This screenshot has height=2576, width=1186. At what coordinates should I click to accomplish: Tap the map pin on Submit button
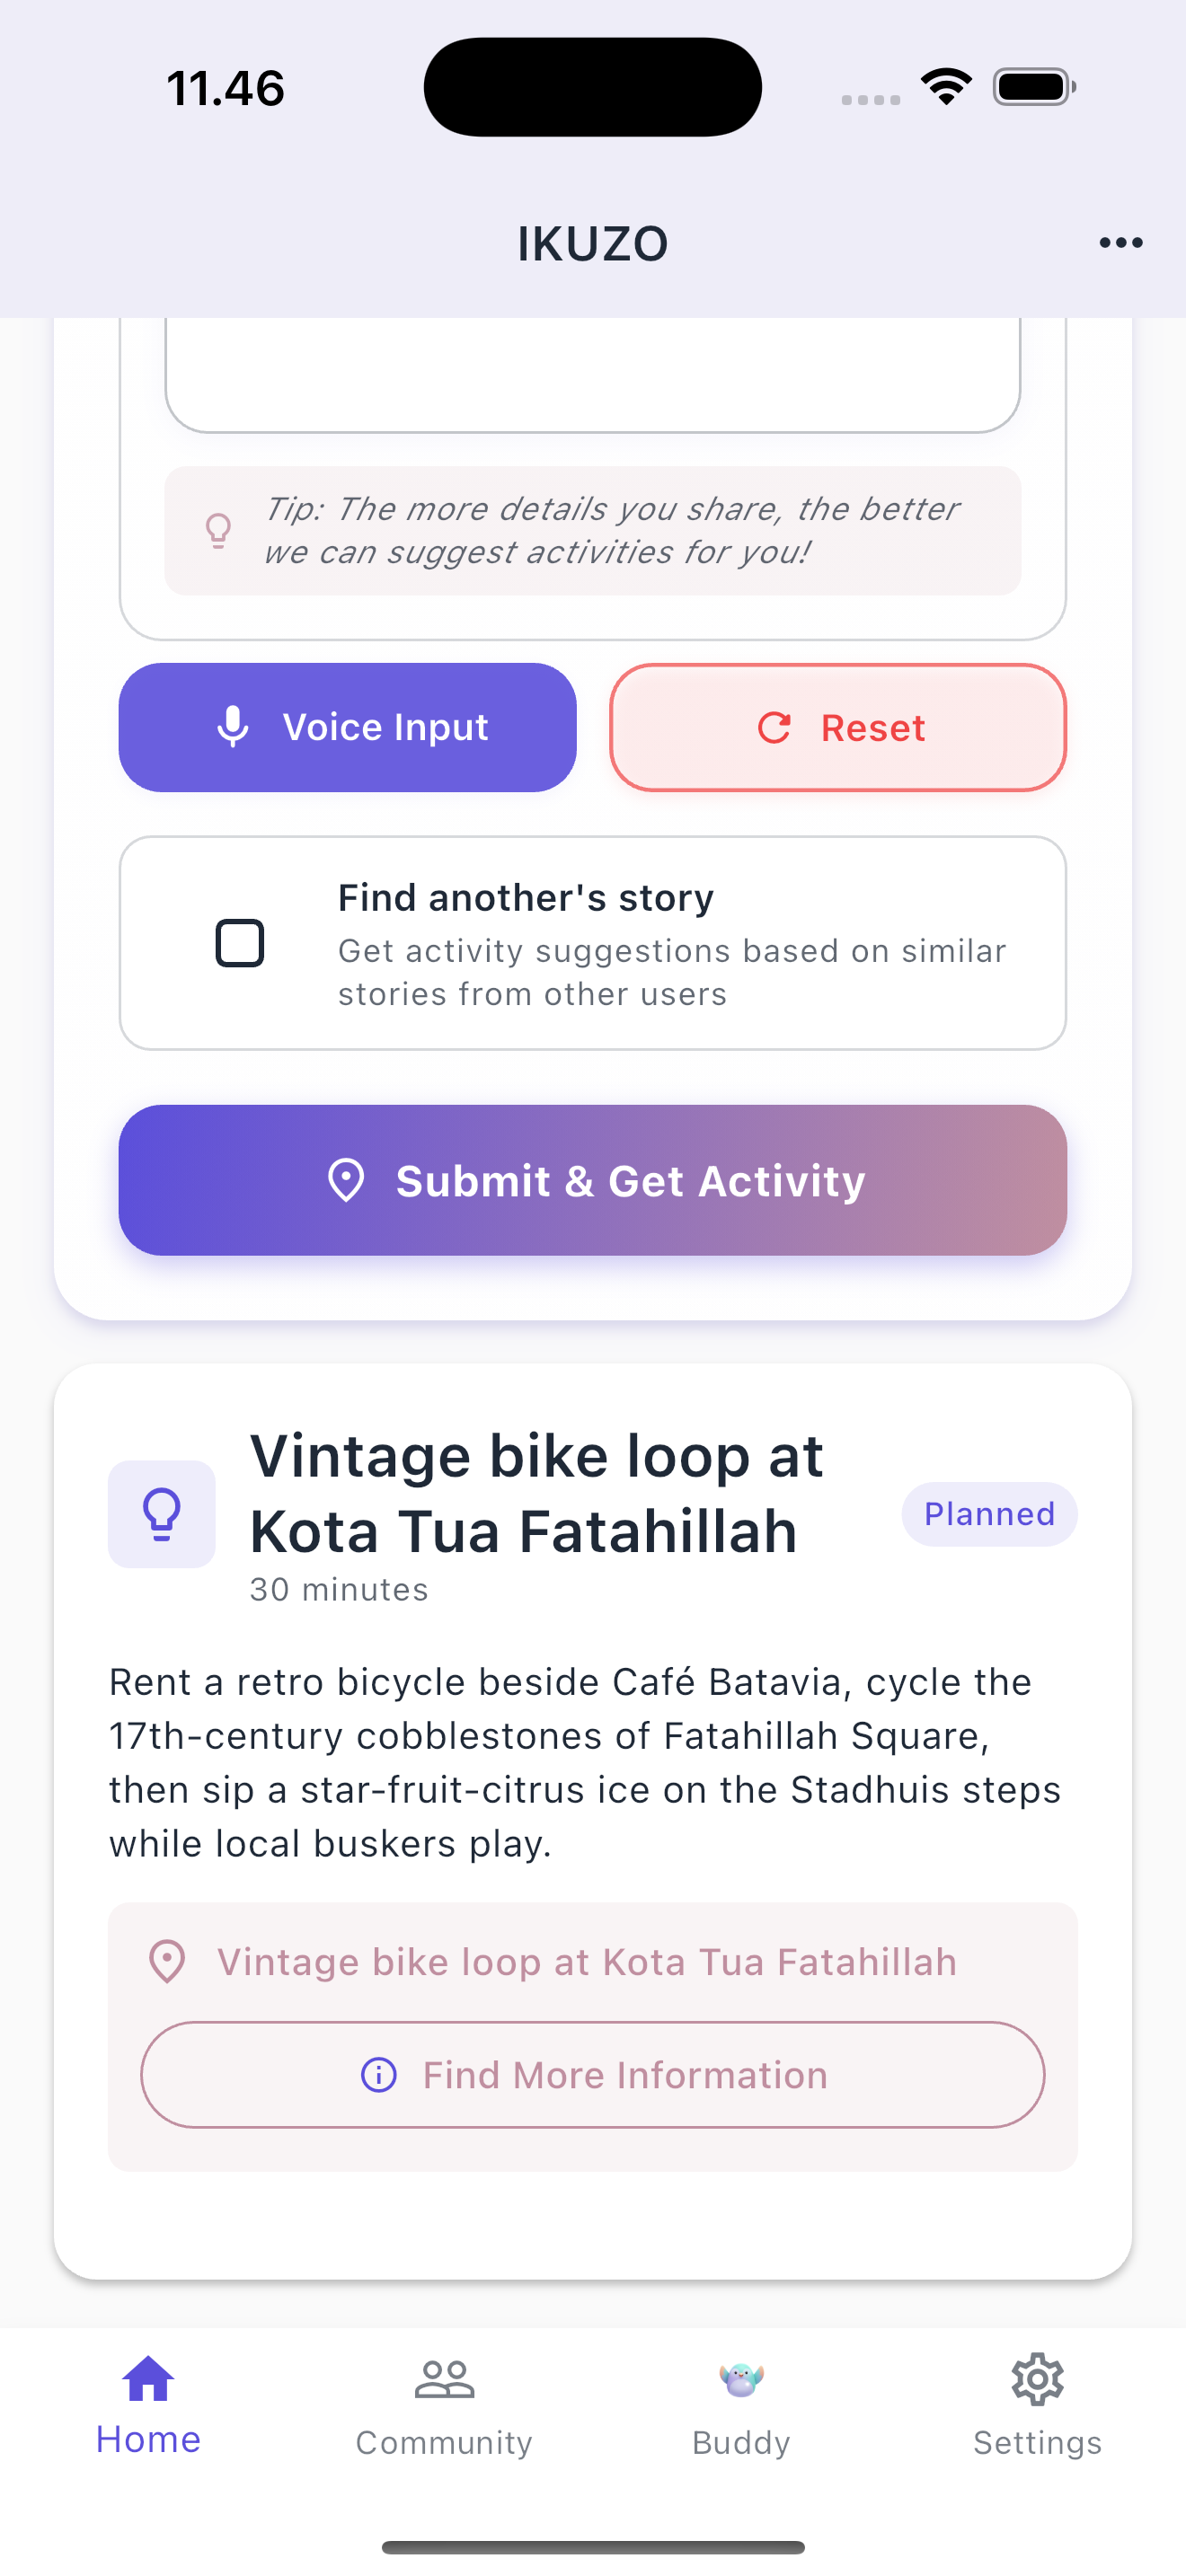pyautogui.click(x=346, y=1180)
